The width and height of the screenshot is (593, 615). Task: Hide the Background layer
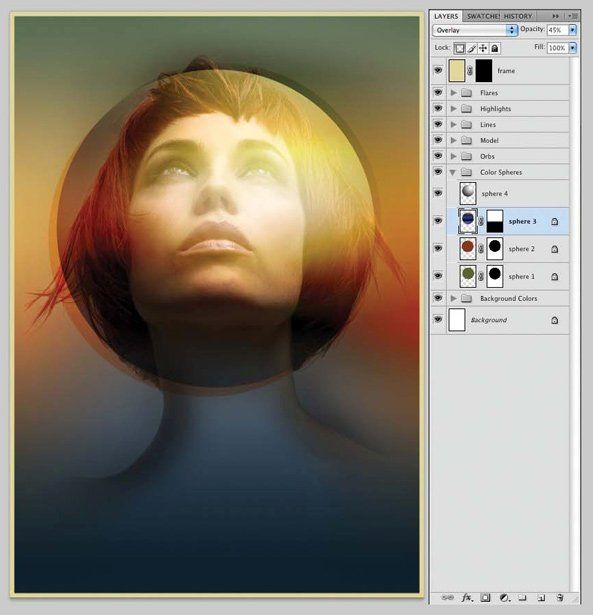tap(438, 320)
